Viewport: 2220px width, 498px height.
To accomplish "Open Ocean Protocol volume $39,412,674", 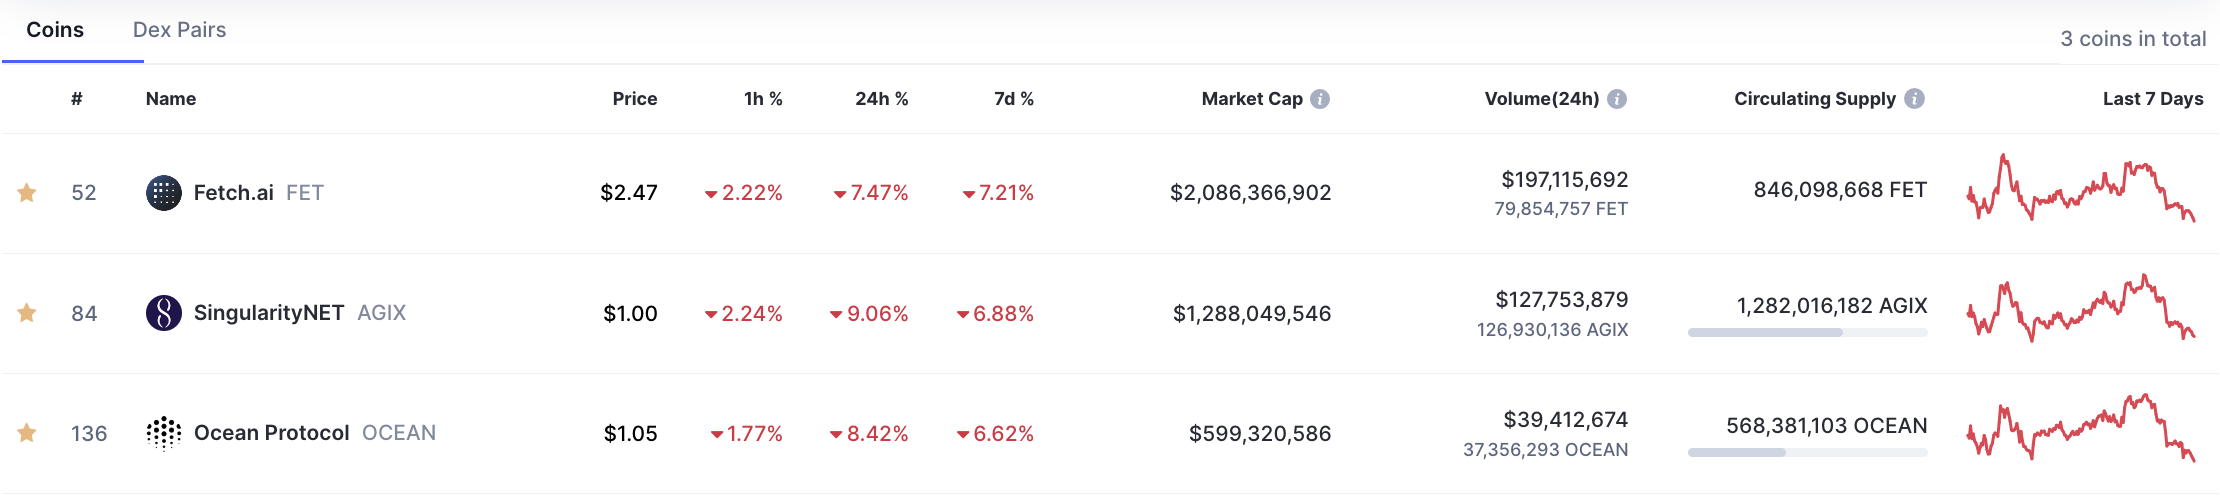I will coord(1566,420).
